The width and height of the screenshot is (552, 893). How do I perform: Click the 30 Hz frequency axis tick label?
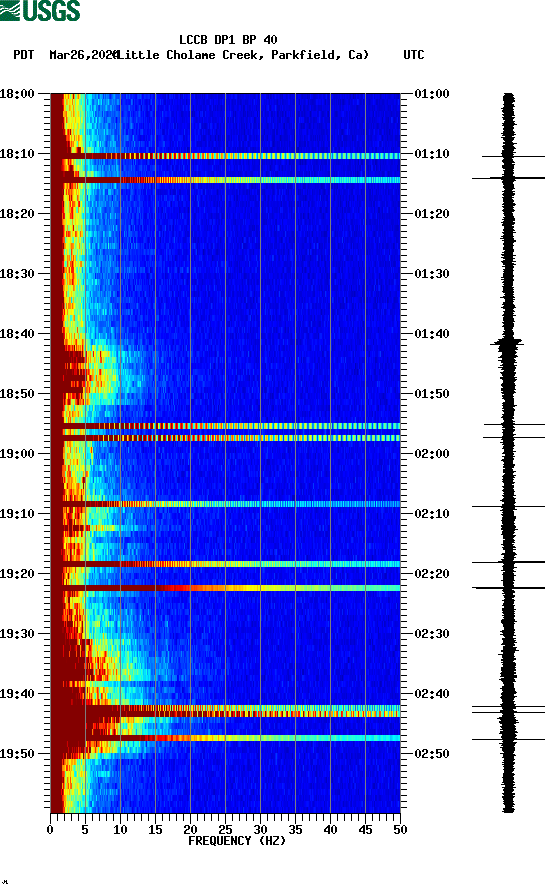(260, 830)
